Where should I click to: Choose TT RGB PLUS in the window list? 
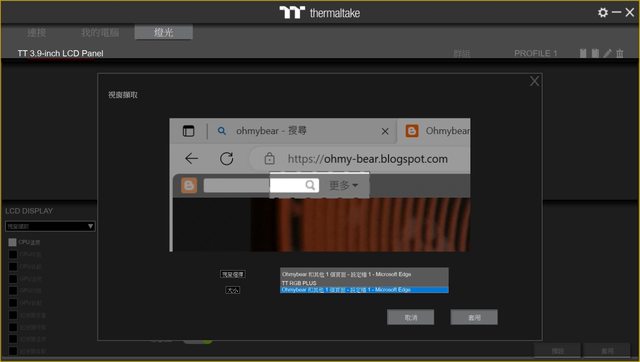(x=364, y=283)
